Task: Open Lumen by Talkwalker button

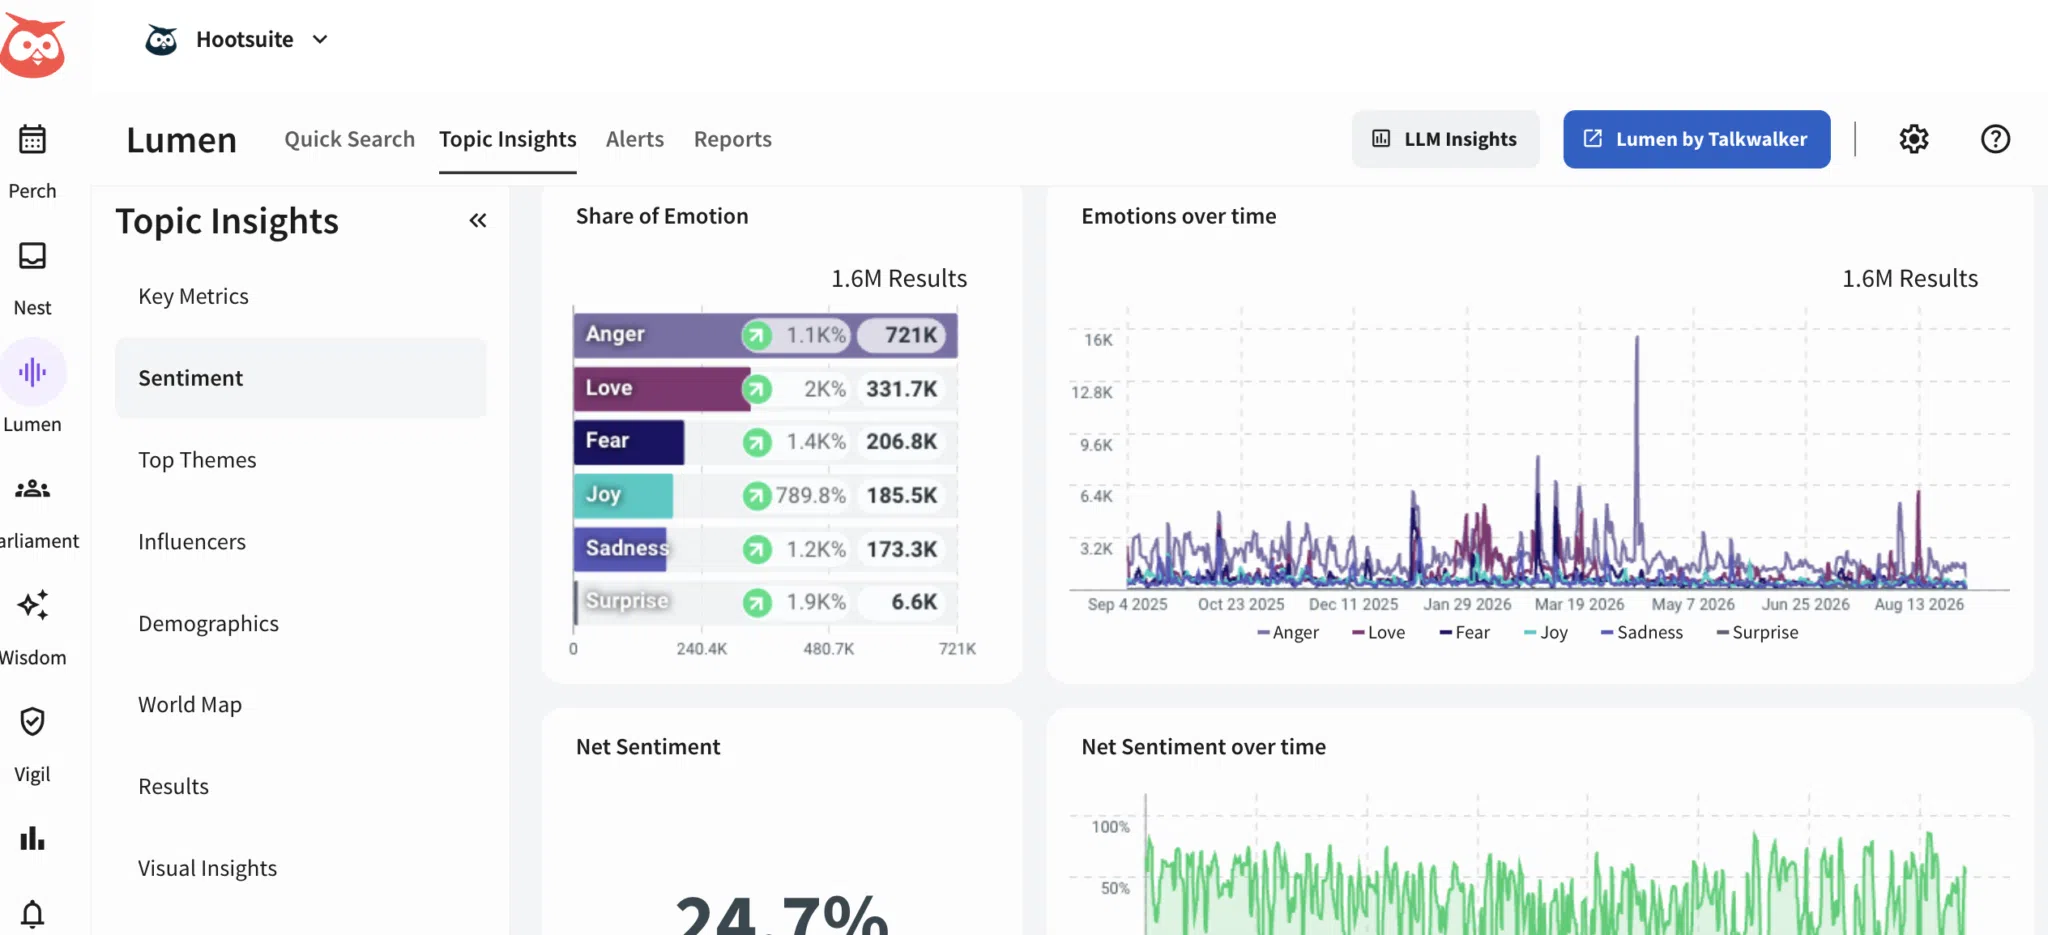Action: [x=1697, y=139]
